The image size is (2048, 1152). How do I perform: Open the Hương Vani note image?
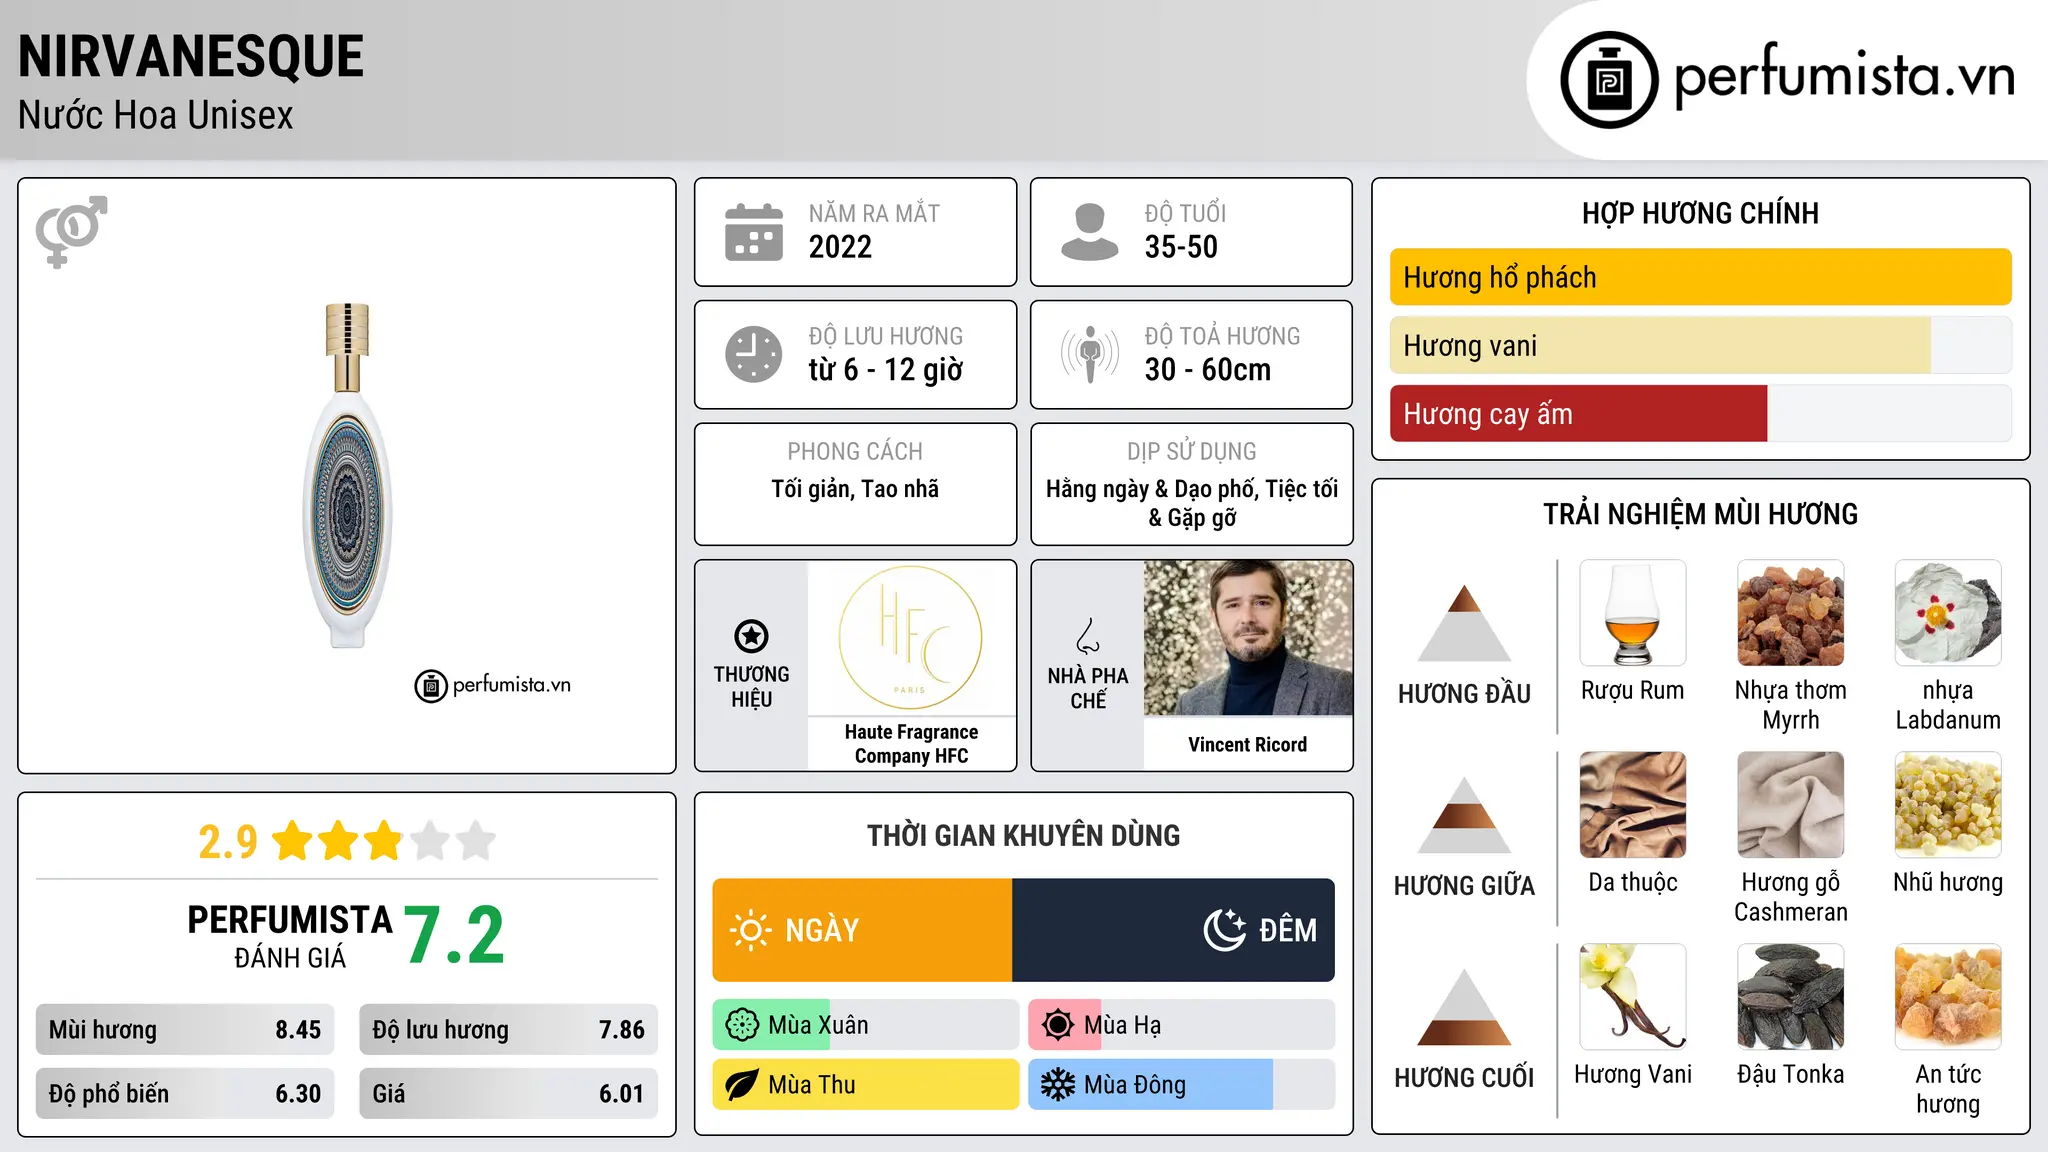tap(1633, 997)
